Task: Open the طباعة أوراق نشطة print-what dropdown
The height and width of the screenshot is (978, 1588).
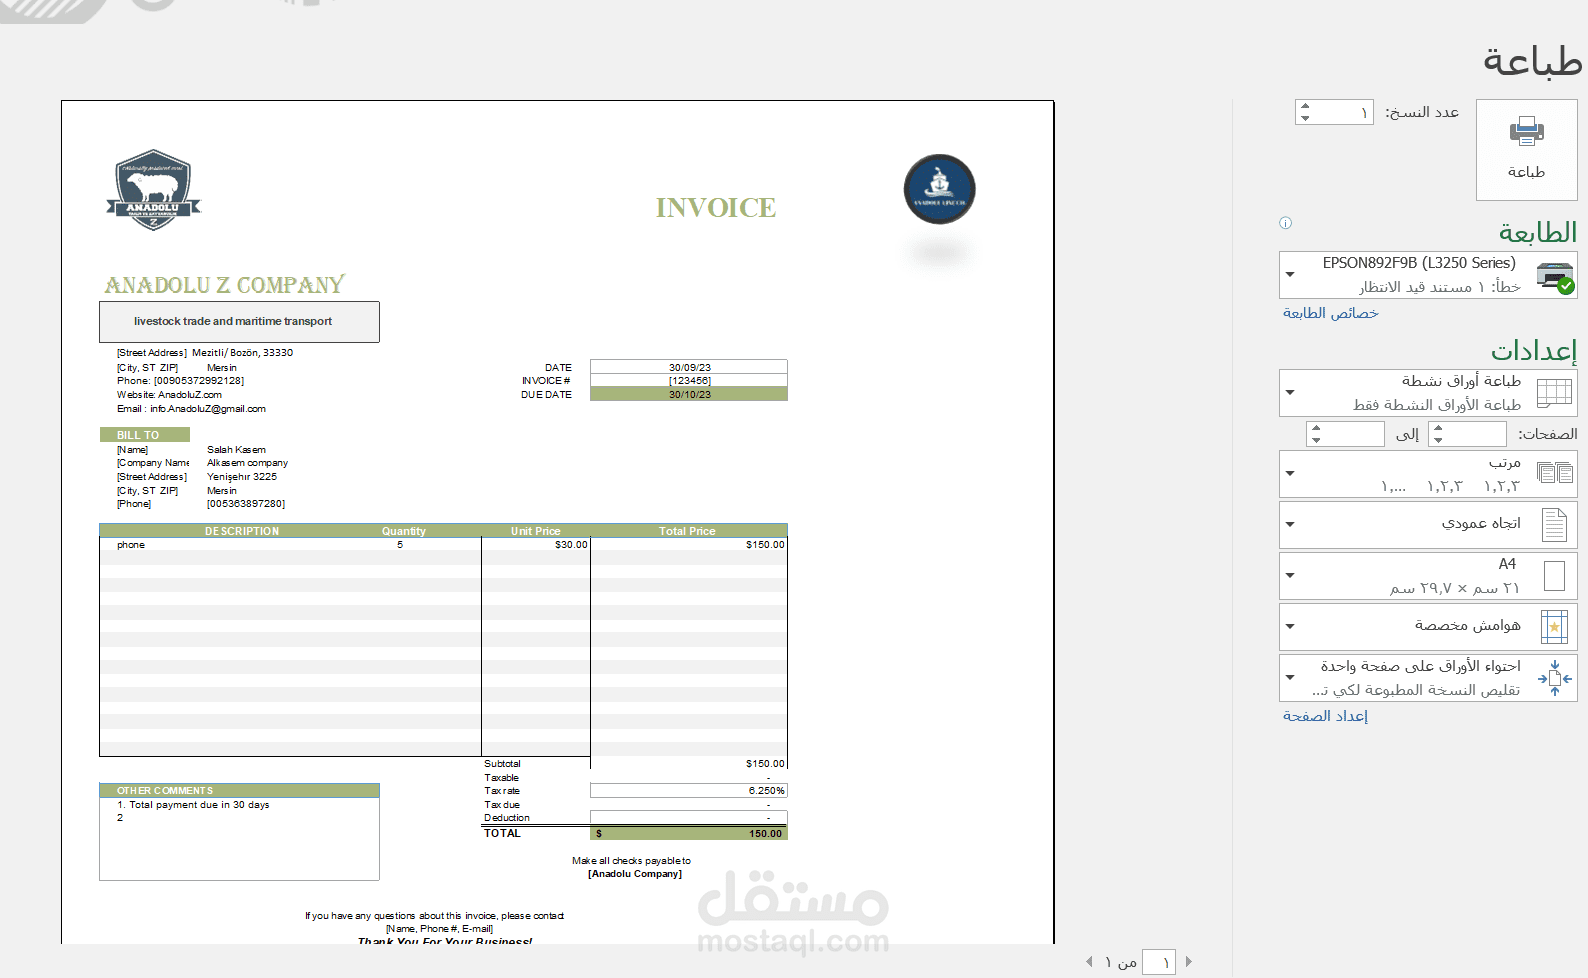Action: (1428, 393)
